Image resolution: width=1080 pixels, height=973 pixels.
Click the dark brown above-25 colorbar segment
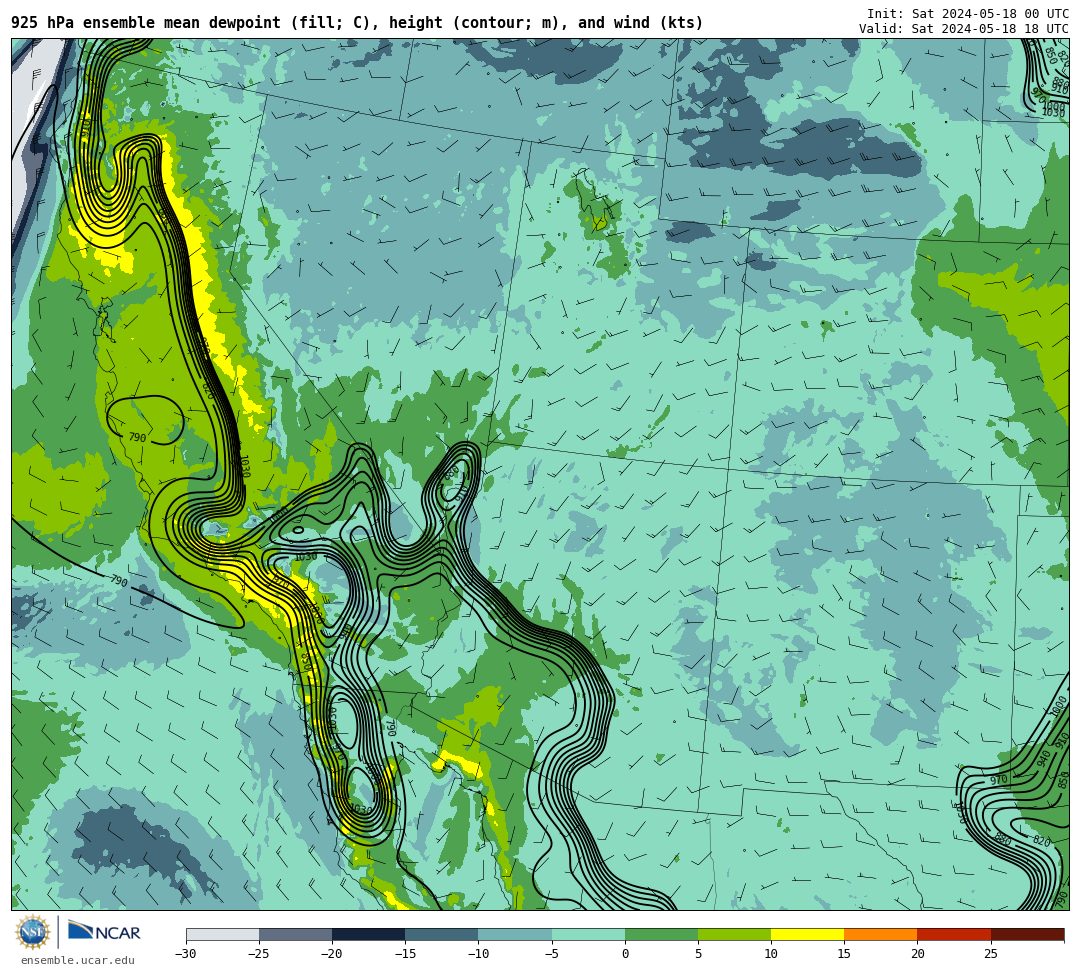point(1027,934)
